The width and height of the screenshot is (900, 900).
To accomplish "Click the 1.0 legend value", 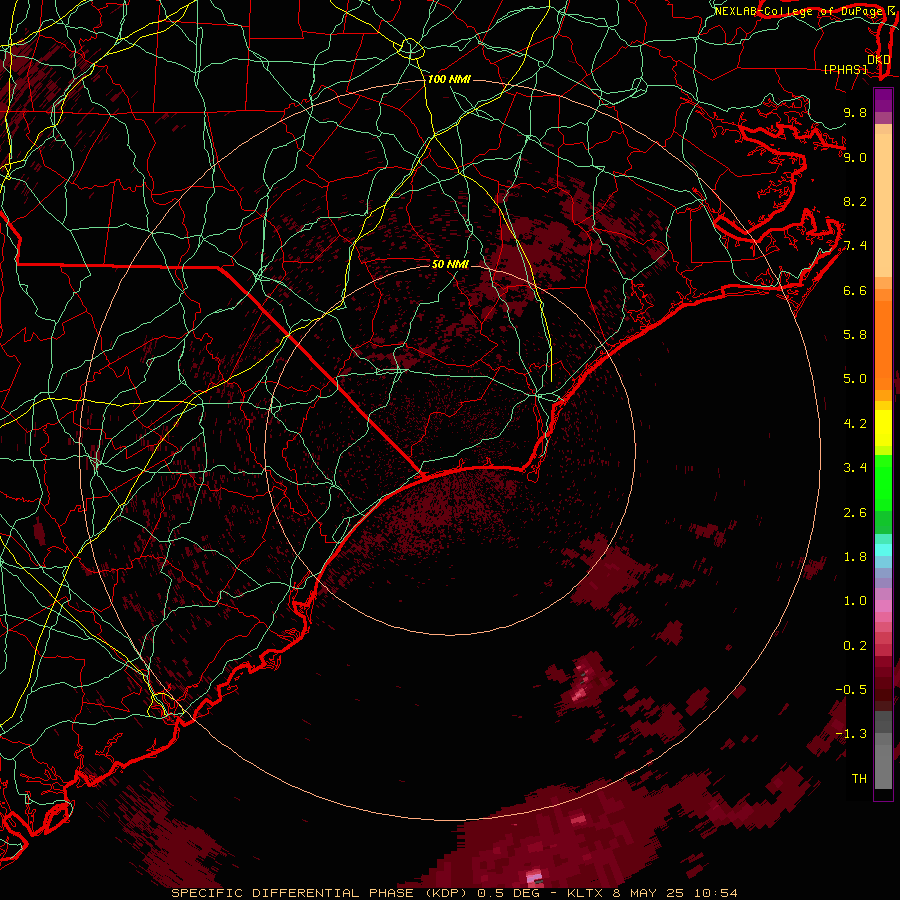I will coord(855,601).
